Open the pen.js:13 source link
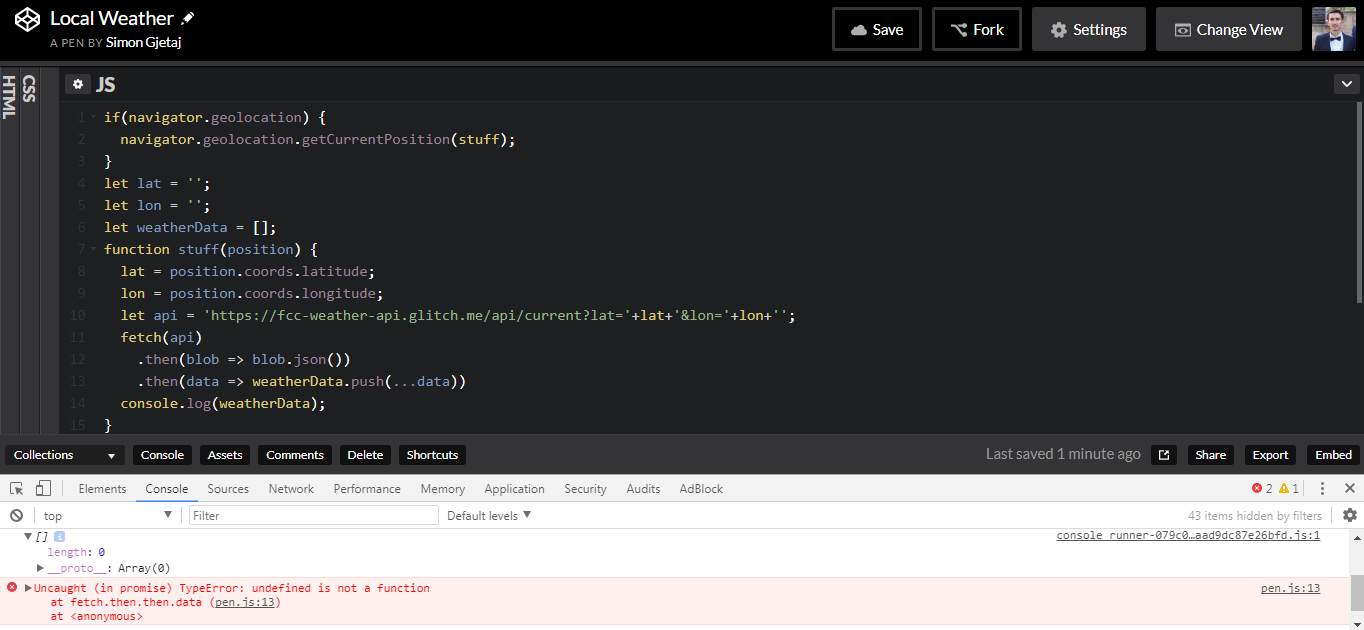Image resolution: width=1364 pixels, height=630 pixels. 1290,588
